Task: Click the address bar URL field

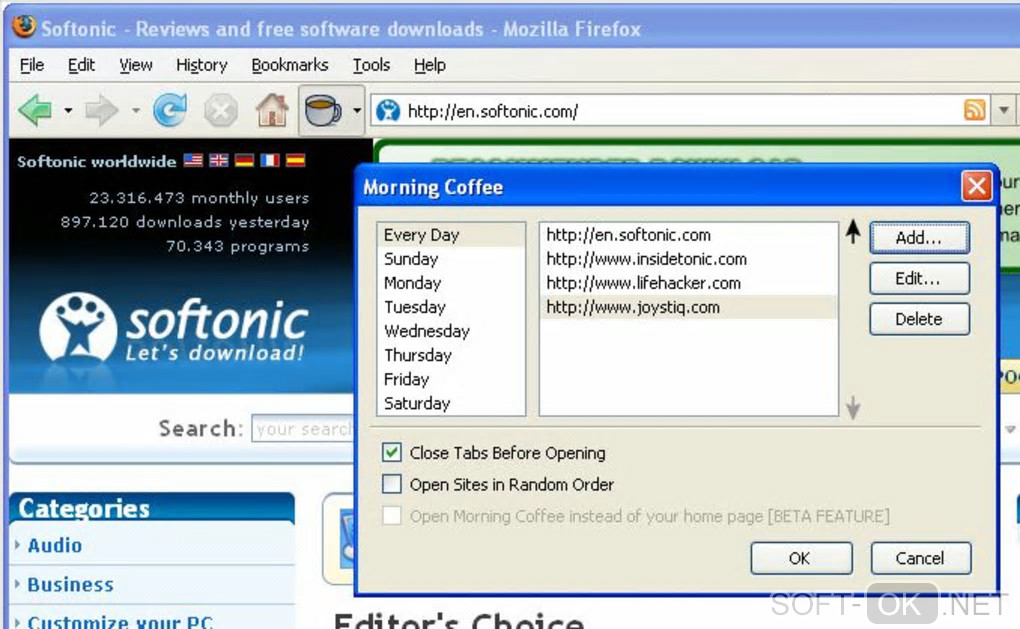Action: click(x=680, y=111)
